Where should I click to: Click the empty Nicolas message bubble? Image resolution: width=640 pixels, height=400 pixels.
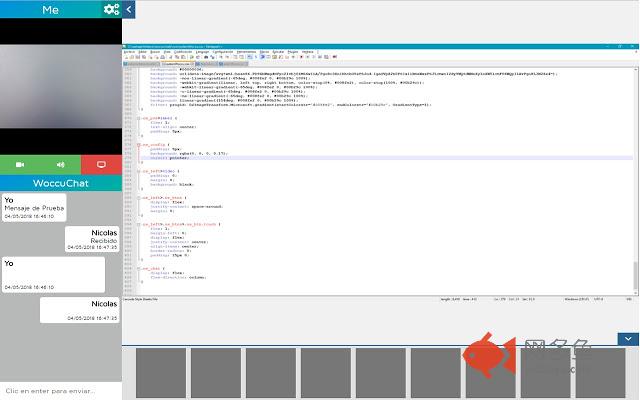80,310
